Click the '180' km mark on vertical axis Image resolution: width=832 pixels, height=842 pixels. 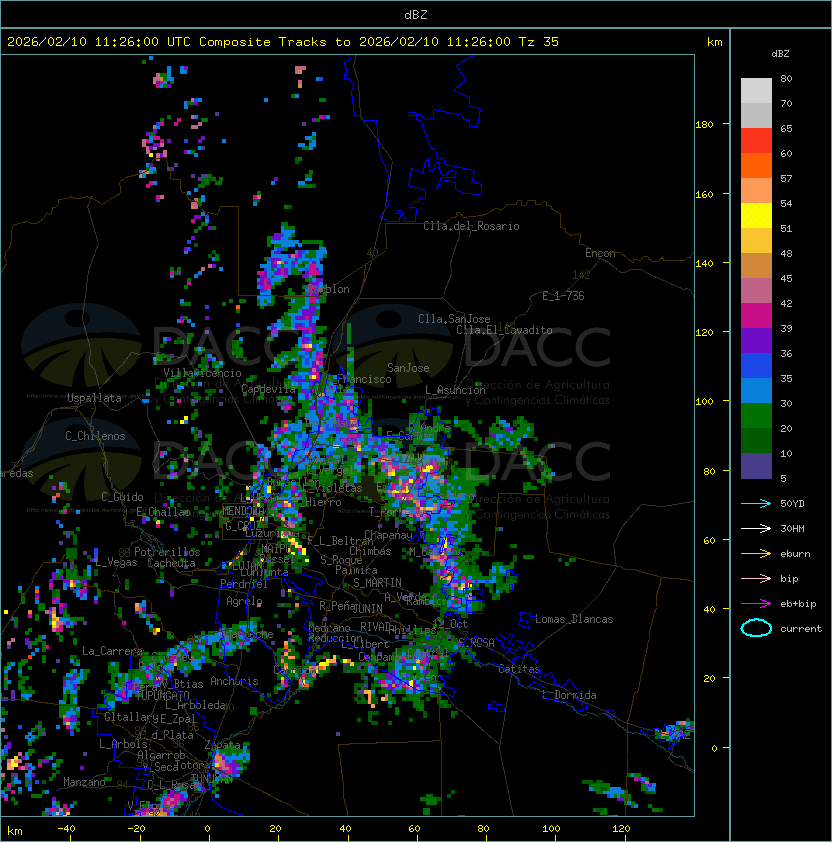pos(704,125)
